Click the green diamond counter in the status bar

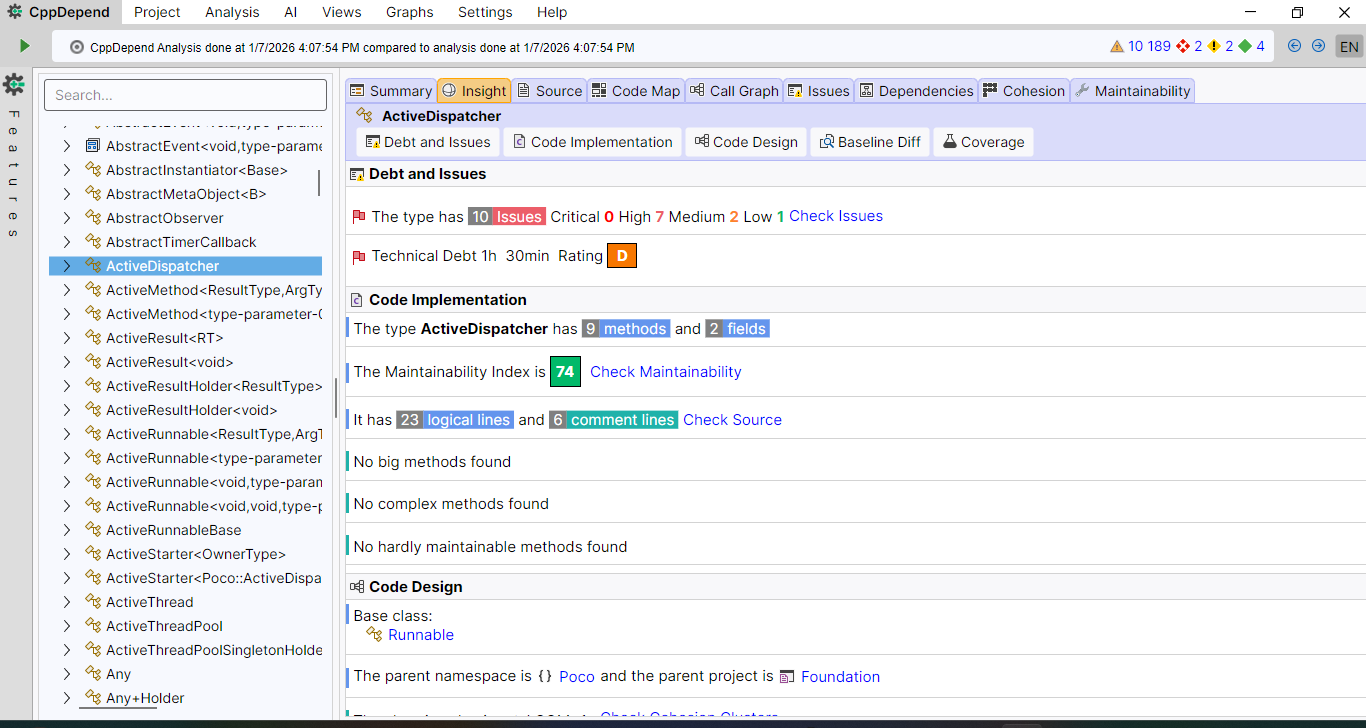(1245, 45)
